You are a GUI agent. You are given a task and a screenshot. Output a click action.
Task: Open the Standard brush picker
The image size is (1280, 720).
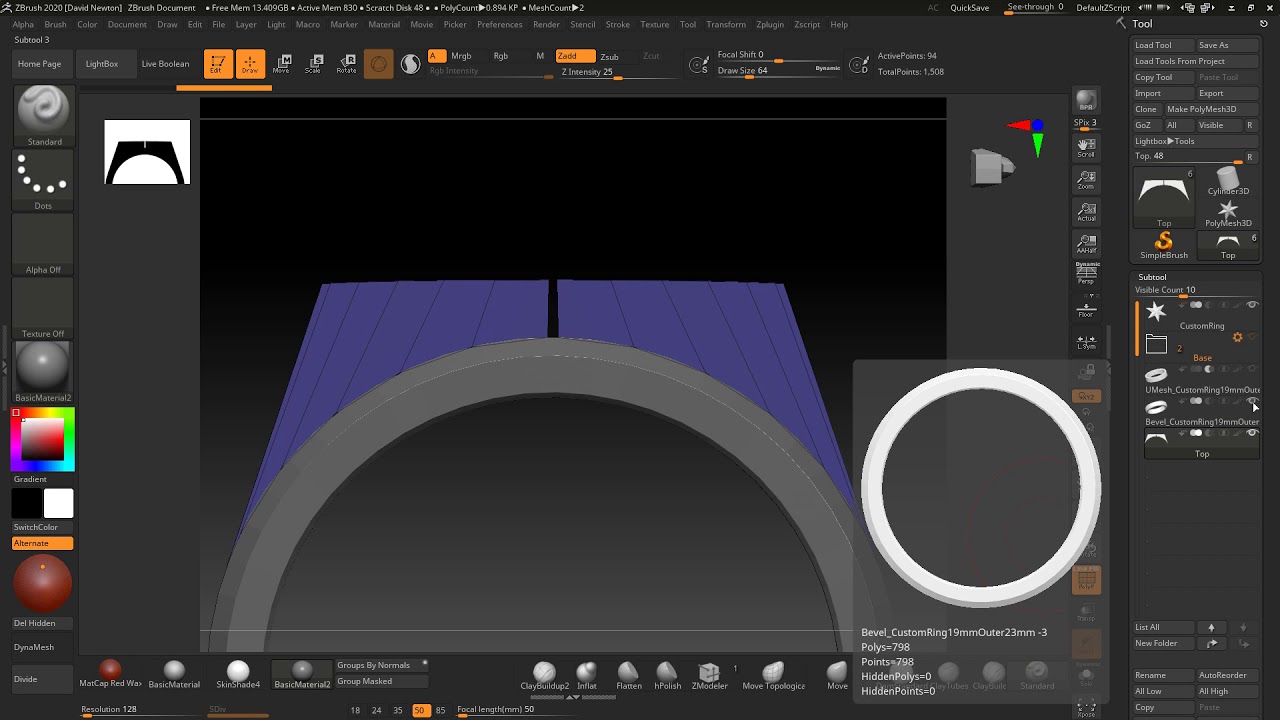pos(43,116)
